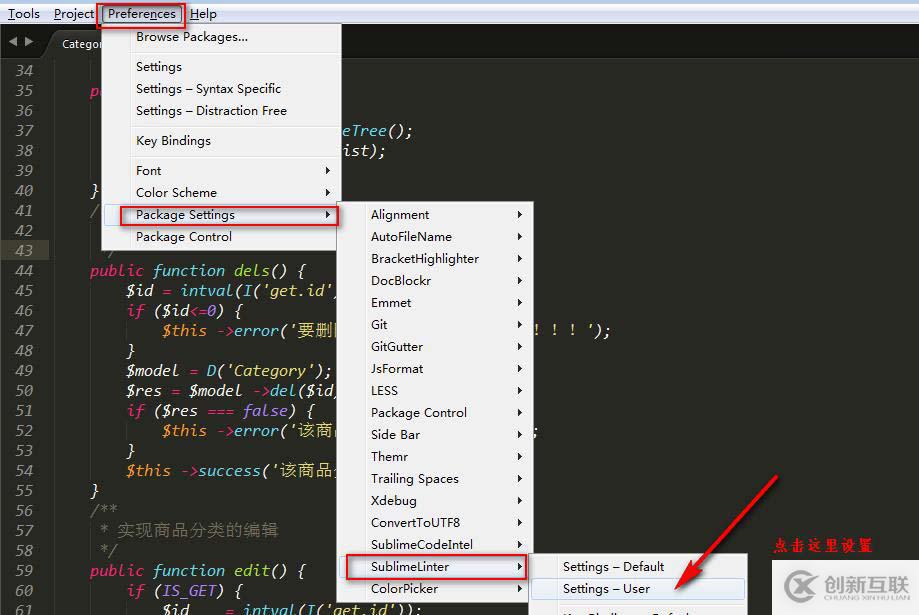Click line number 50 in gutter
Image resolution: width=919 pixels, height=615 pixels.
click(x=24, y=390)
